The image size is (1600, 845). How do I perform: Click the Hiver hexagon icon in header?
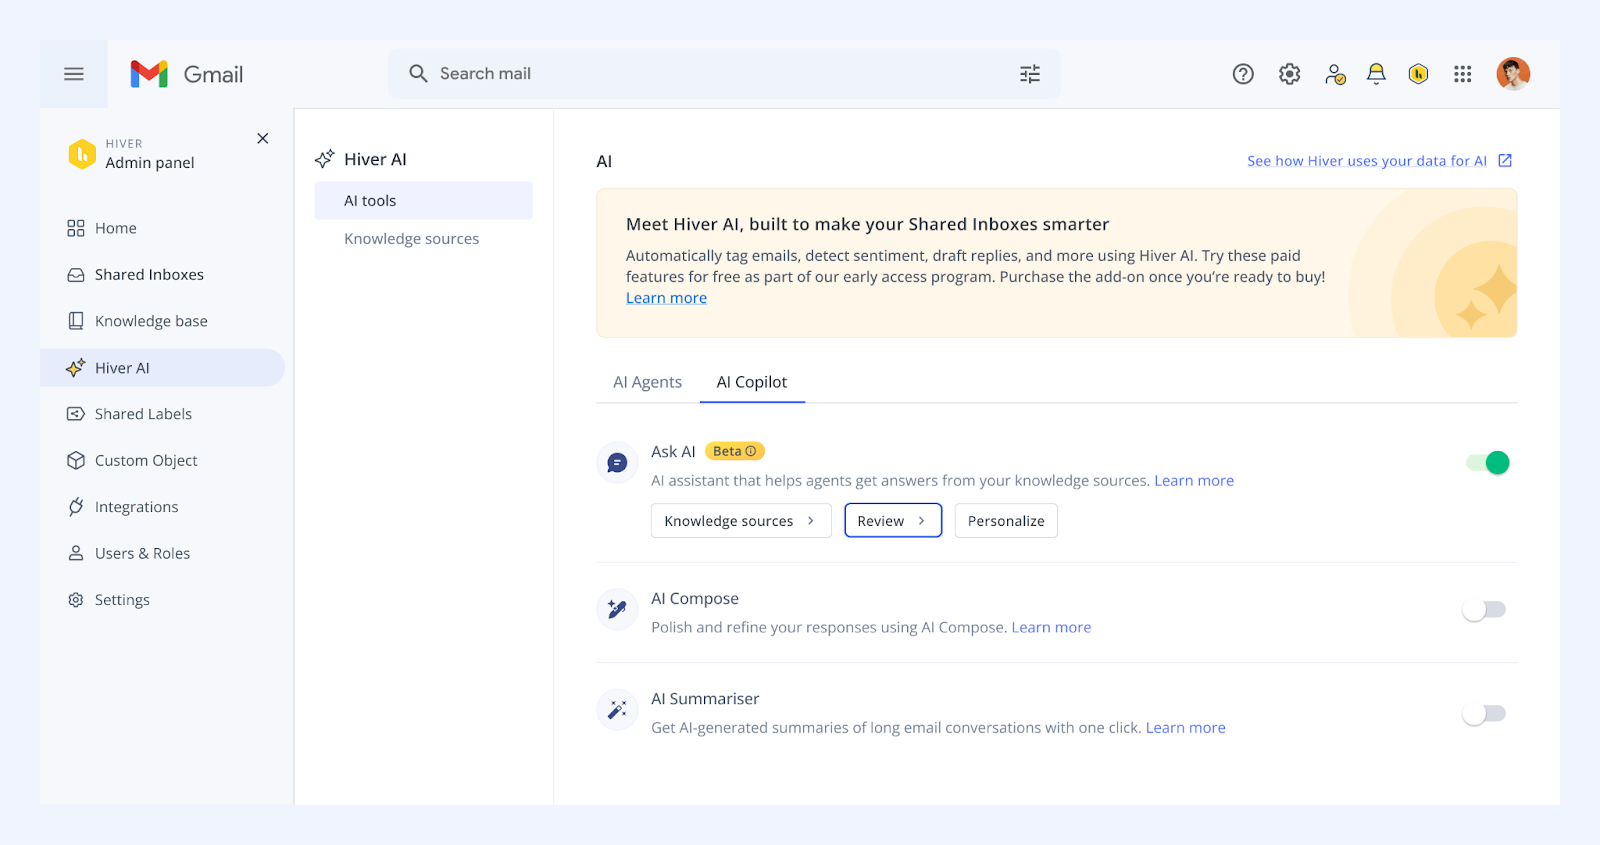[1418, 74]
